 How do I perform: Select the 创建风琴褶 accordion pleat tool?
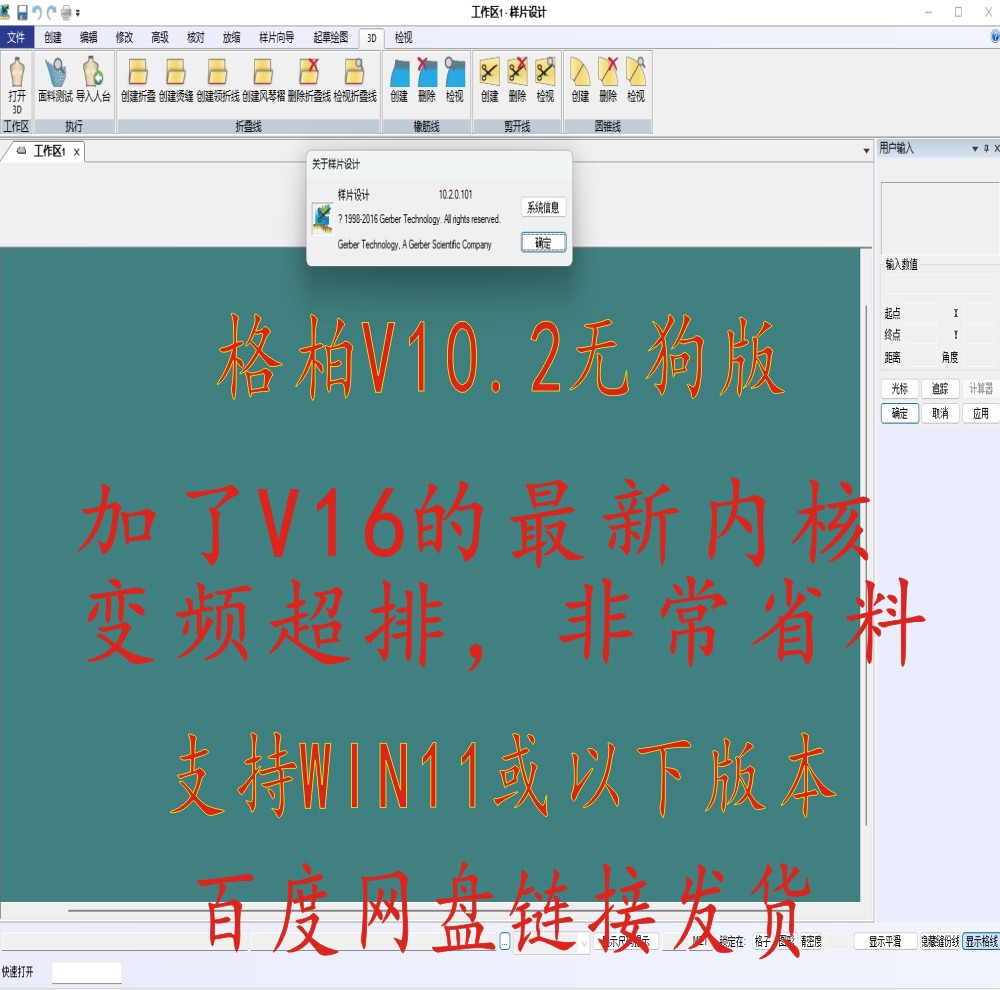tap(263, 80)
